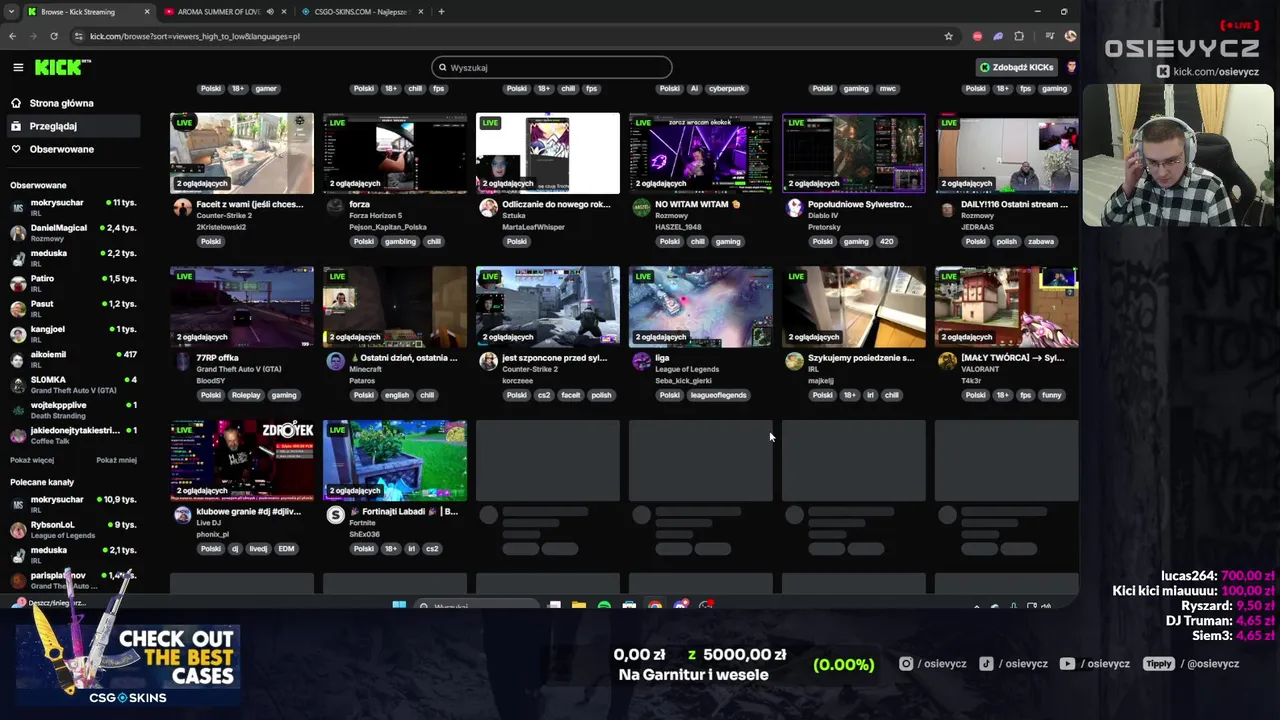
Task: Click the red extension icon in the toolbar
Action: pos(977,36)
